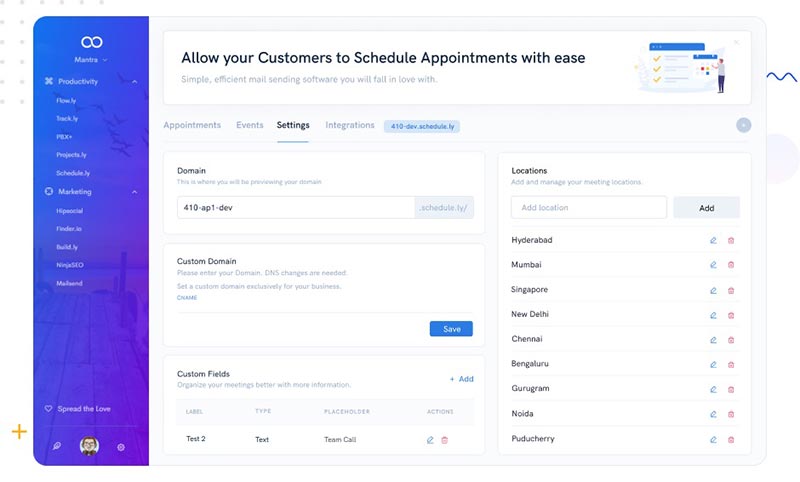800x482 pixels.
Task: Open the Mantra workspace dropdown
Action: point(92,60)
